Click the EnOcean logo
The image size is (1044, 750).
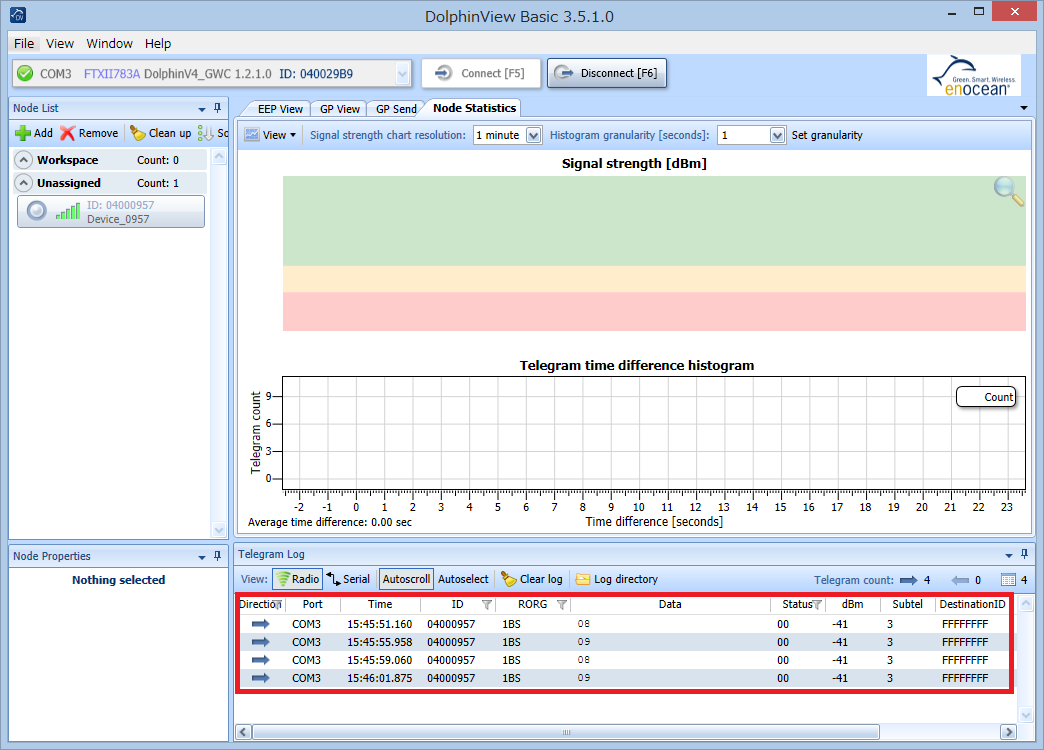973,75
